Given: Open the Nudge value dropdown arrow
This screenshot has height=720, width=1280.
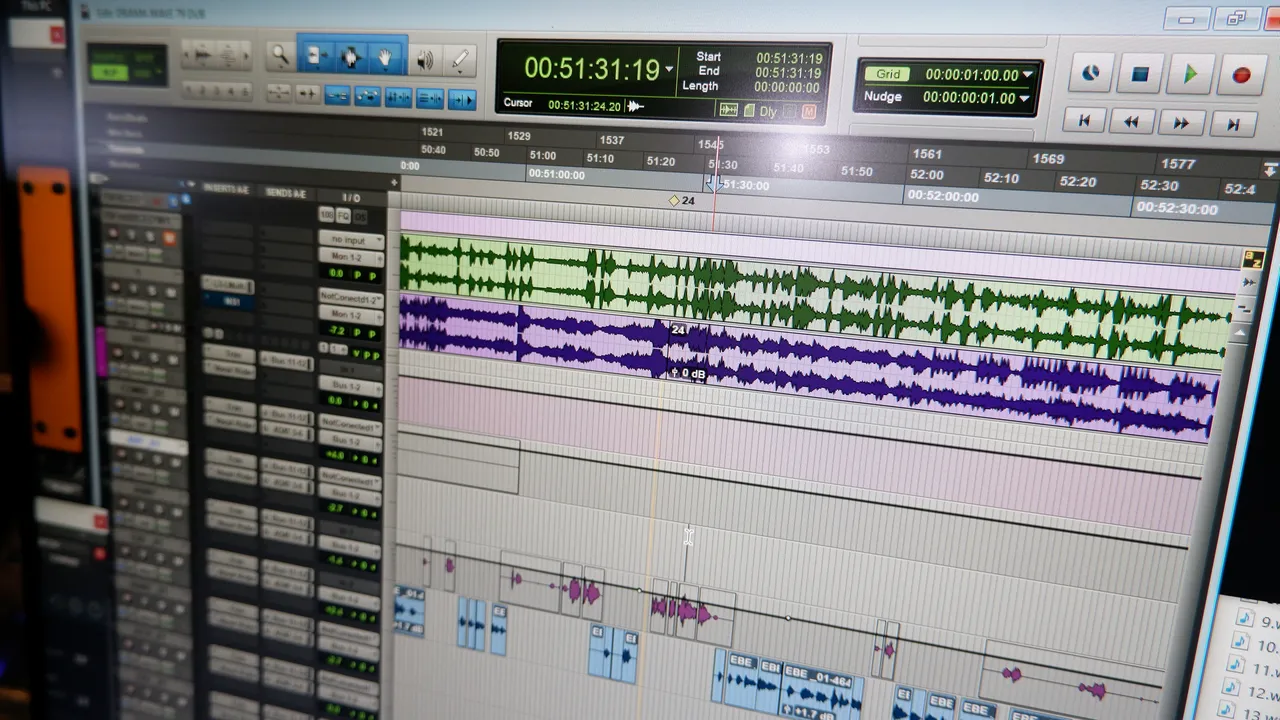Looking at the screenshot, I should pos(1023,98).
